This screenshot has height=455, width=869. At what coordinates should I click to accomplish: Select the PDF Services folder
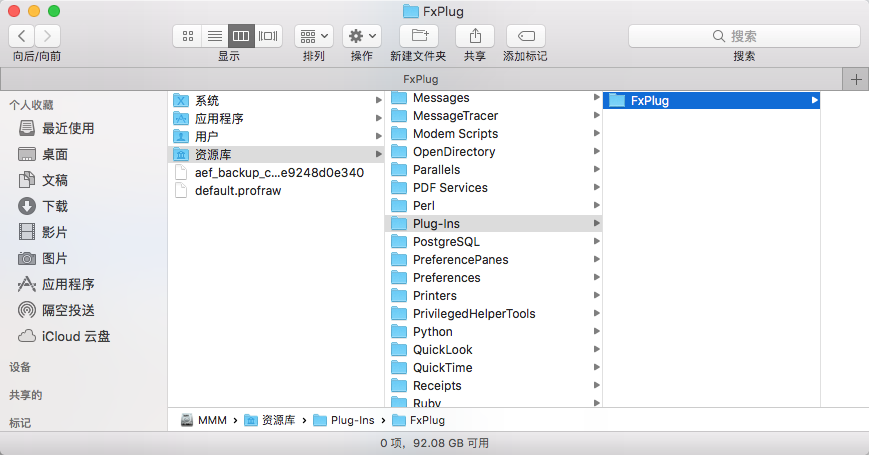[493, 188]
